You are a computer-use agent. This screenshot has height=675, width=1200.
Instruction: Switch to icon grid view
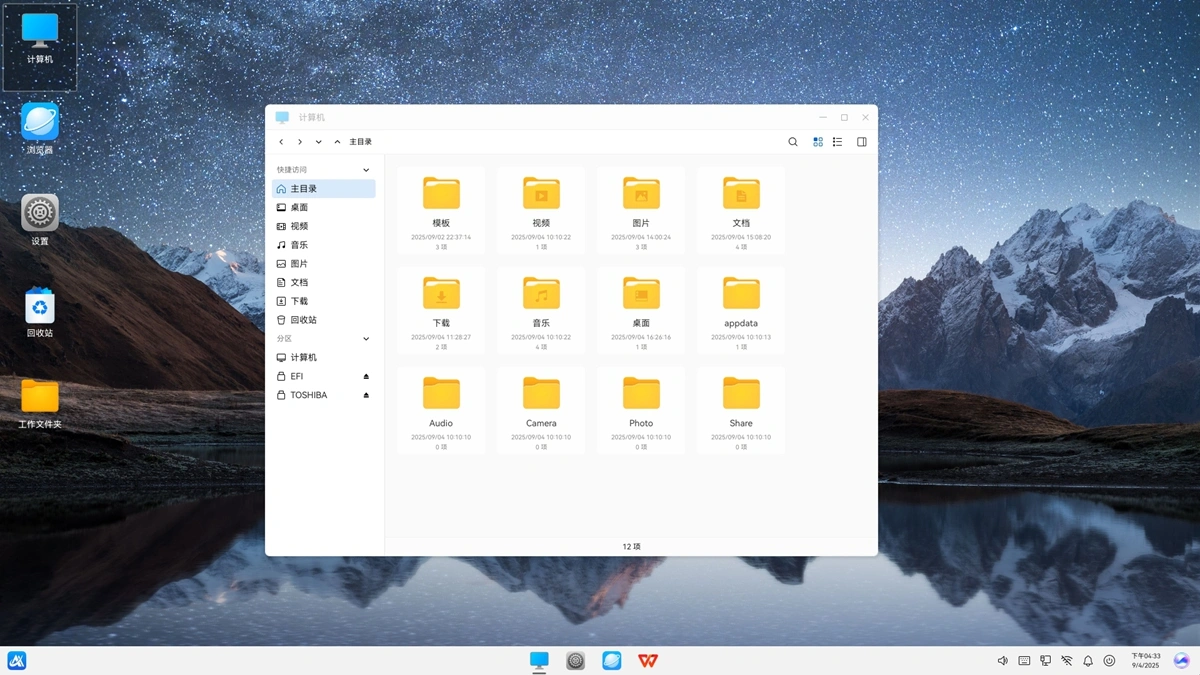point(818,142)
